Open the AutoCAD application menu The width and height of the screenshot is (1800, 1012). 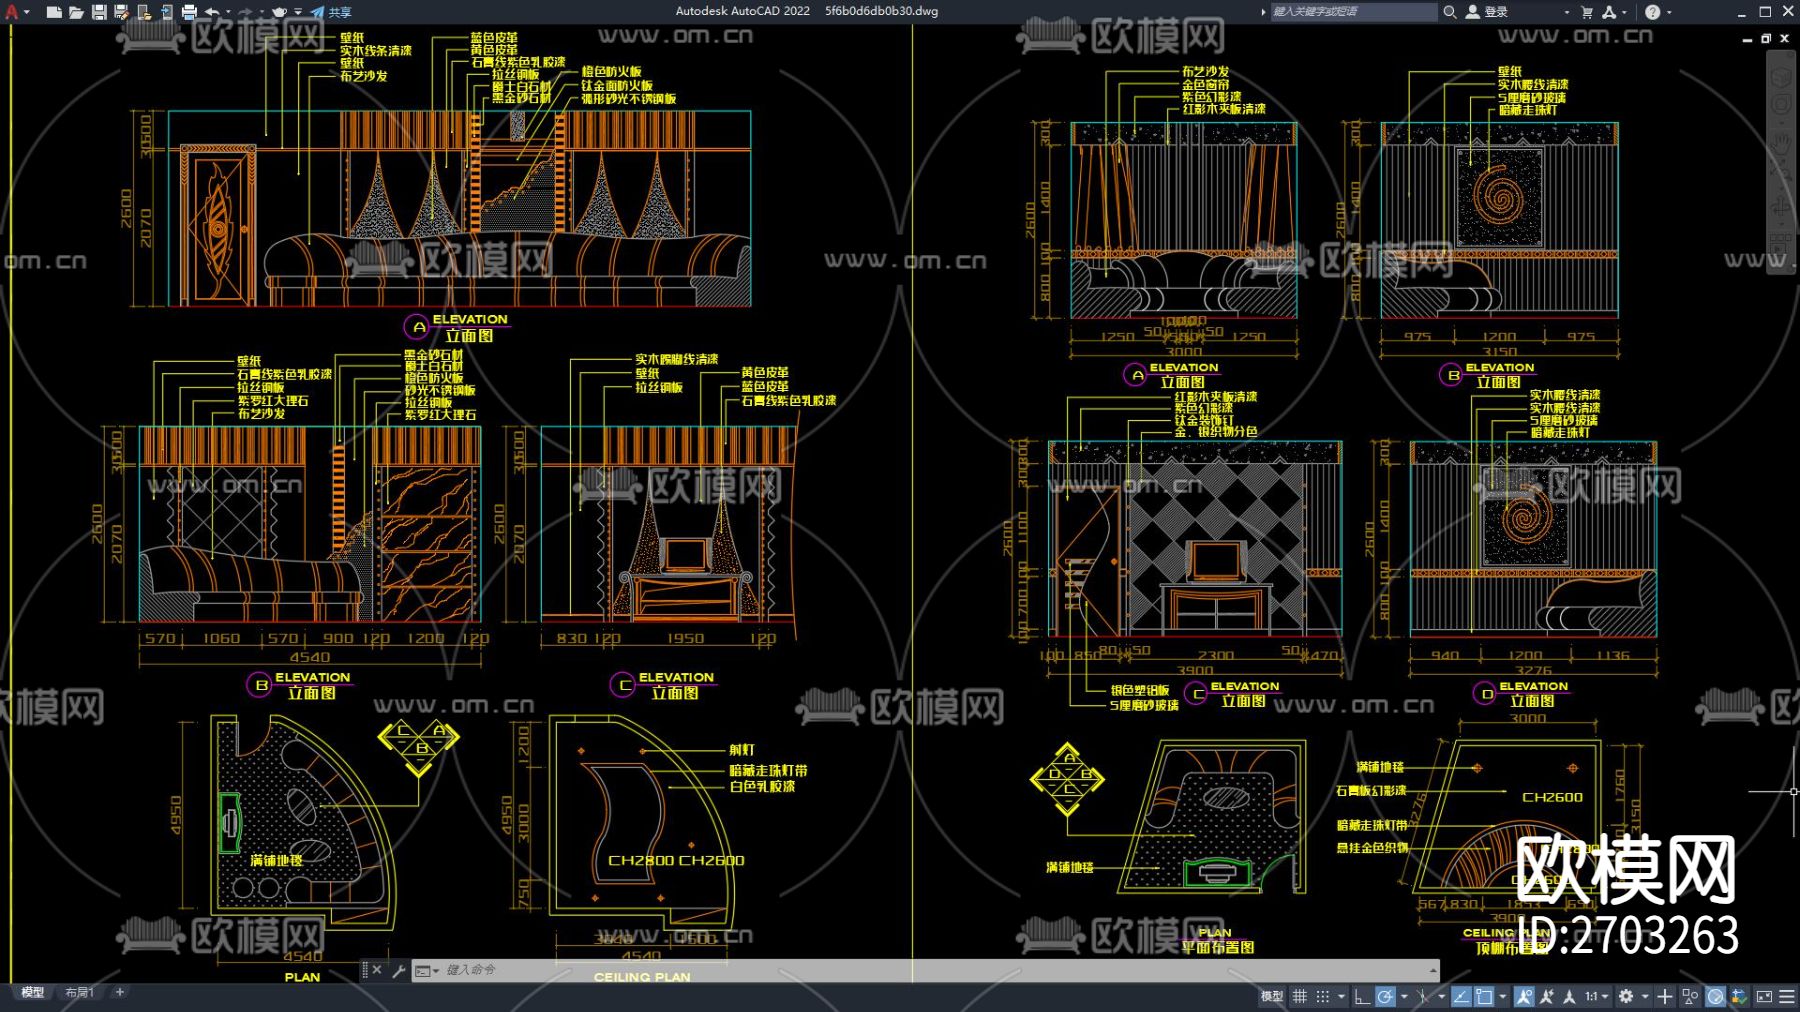coord(12,12)
